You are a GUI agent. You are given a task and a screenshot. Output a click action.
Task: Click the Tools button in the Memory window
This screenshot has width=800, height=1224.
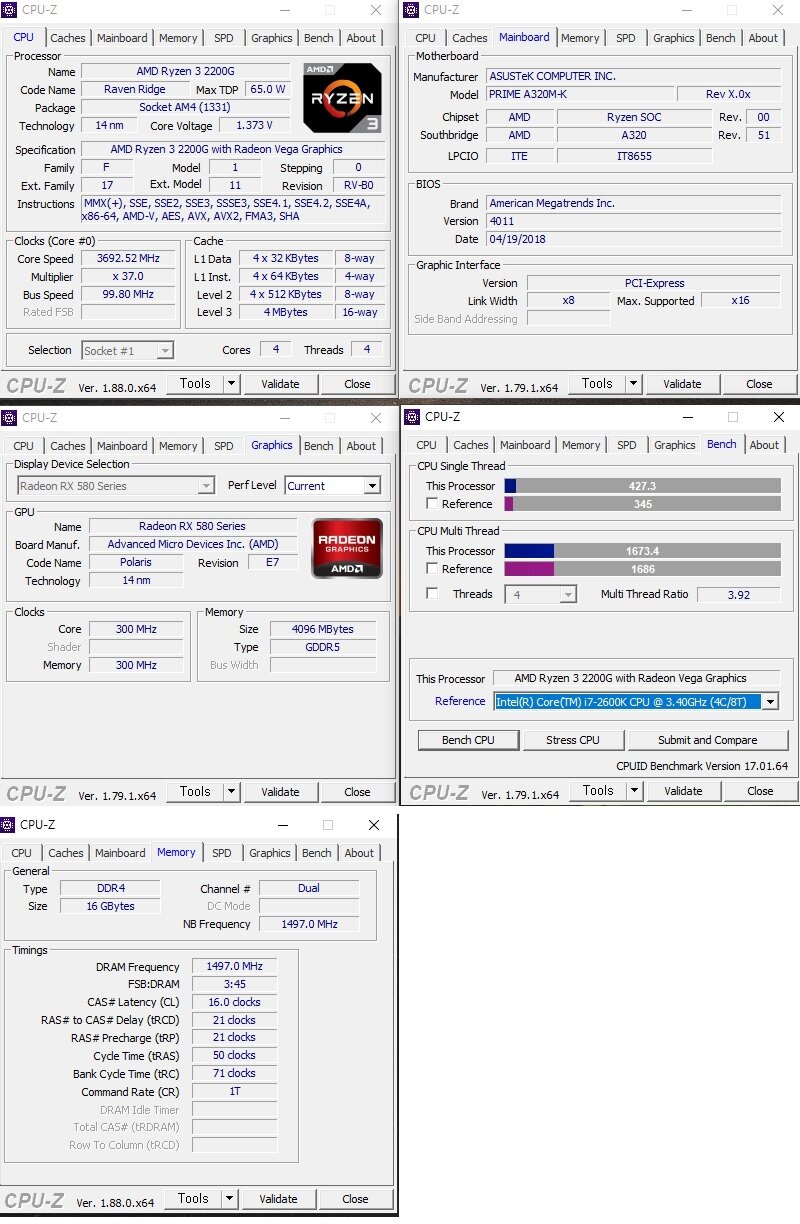click(x=193, y=1198)
